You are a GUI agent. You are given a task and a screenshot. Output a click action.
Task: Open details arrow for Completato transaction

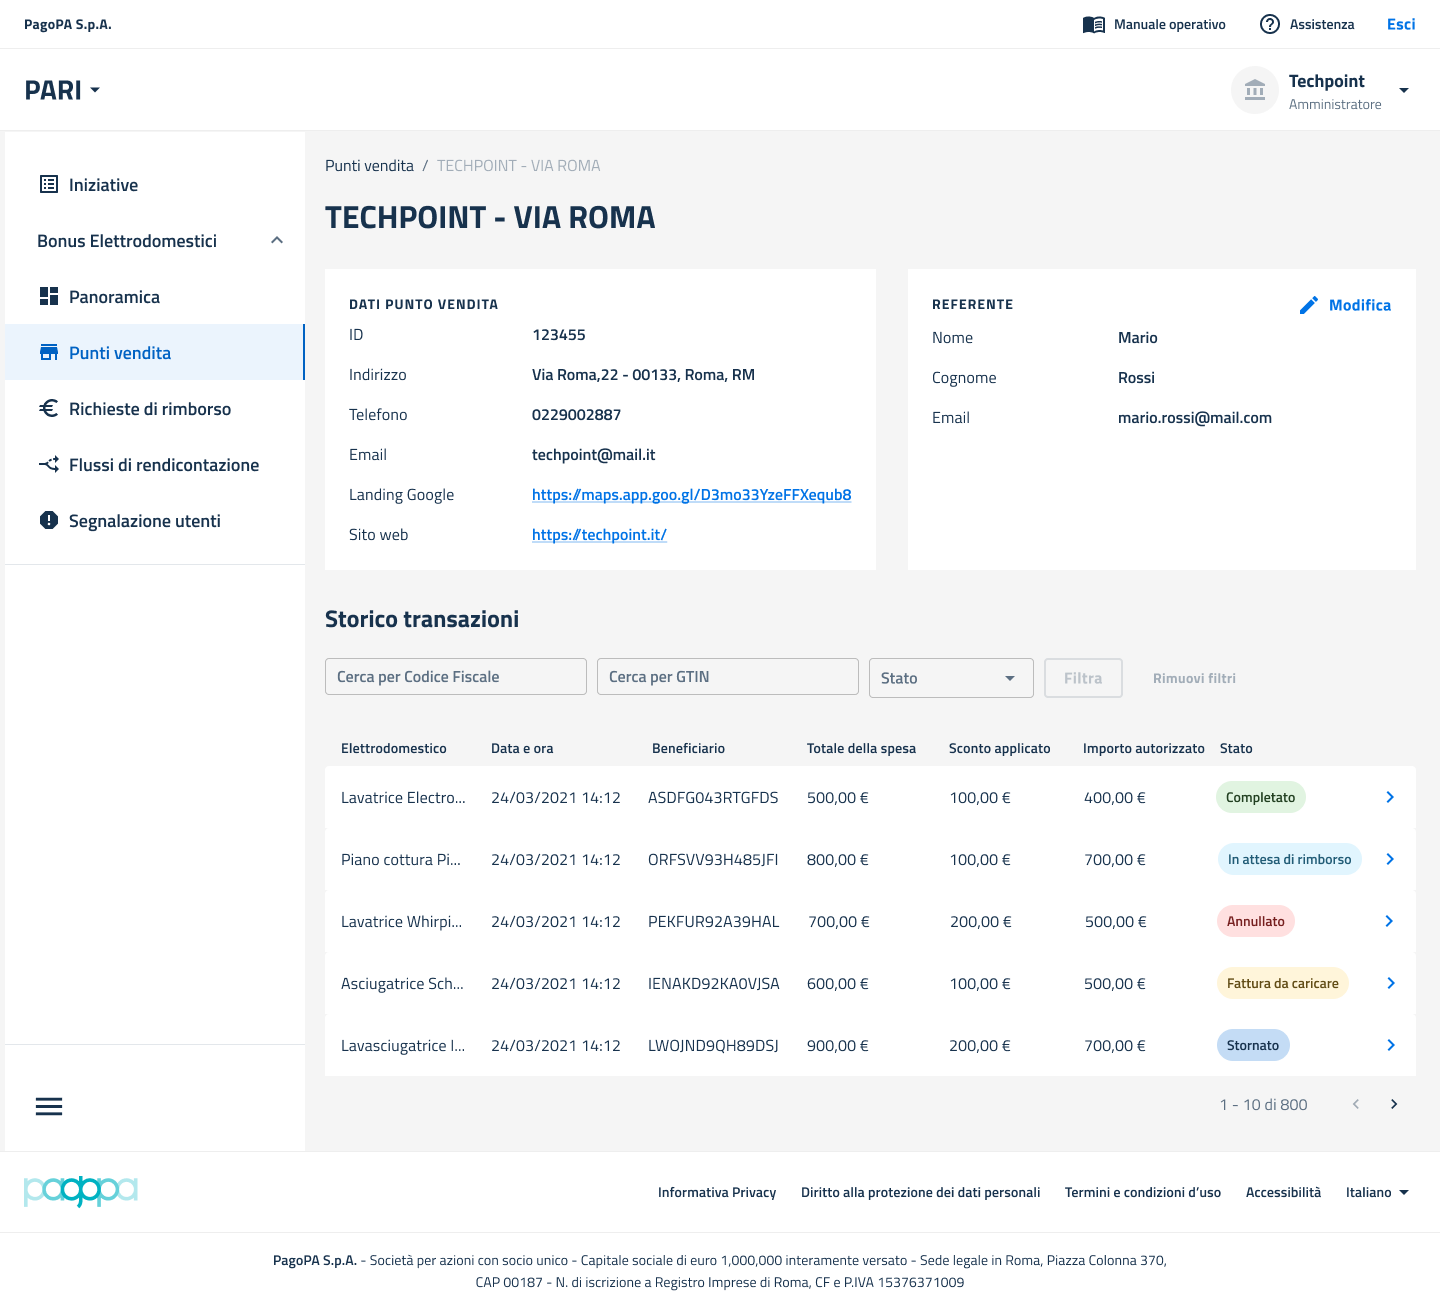1389,797
